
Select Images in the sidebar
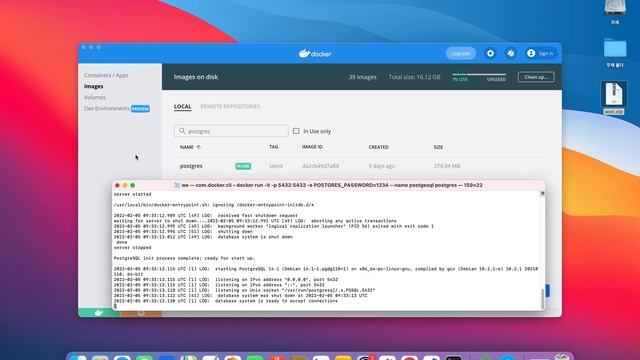coord(93,87)
